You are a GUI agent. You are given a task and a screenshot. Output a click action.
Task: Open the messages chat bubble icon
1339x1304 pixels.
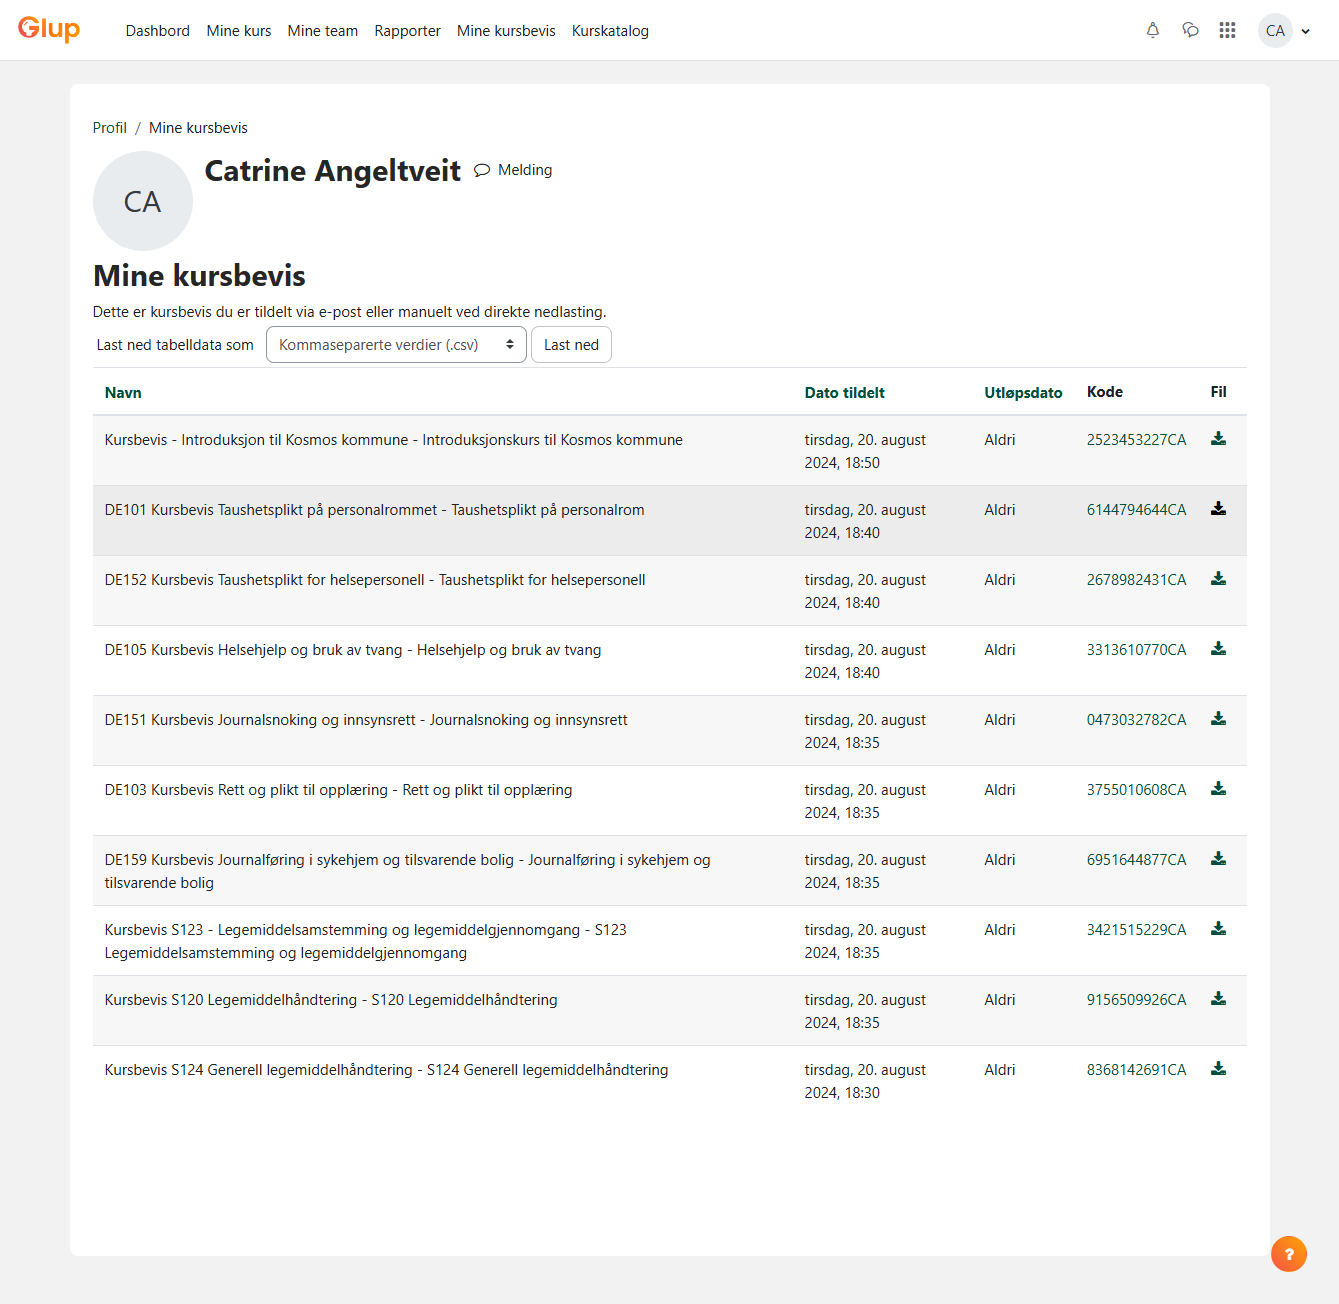(1190, 30)
